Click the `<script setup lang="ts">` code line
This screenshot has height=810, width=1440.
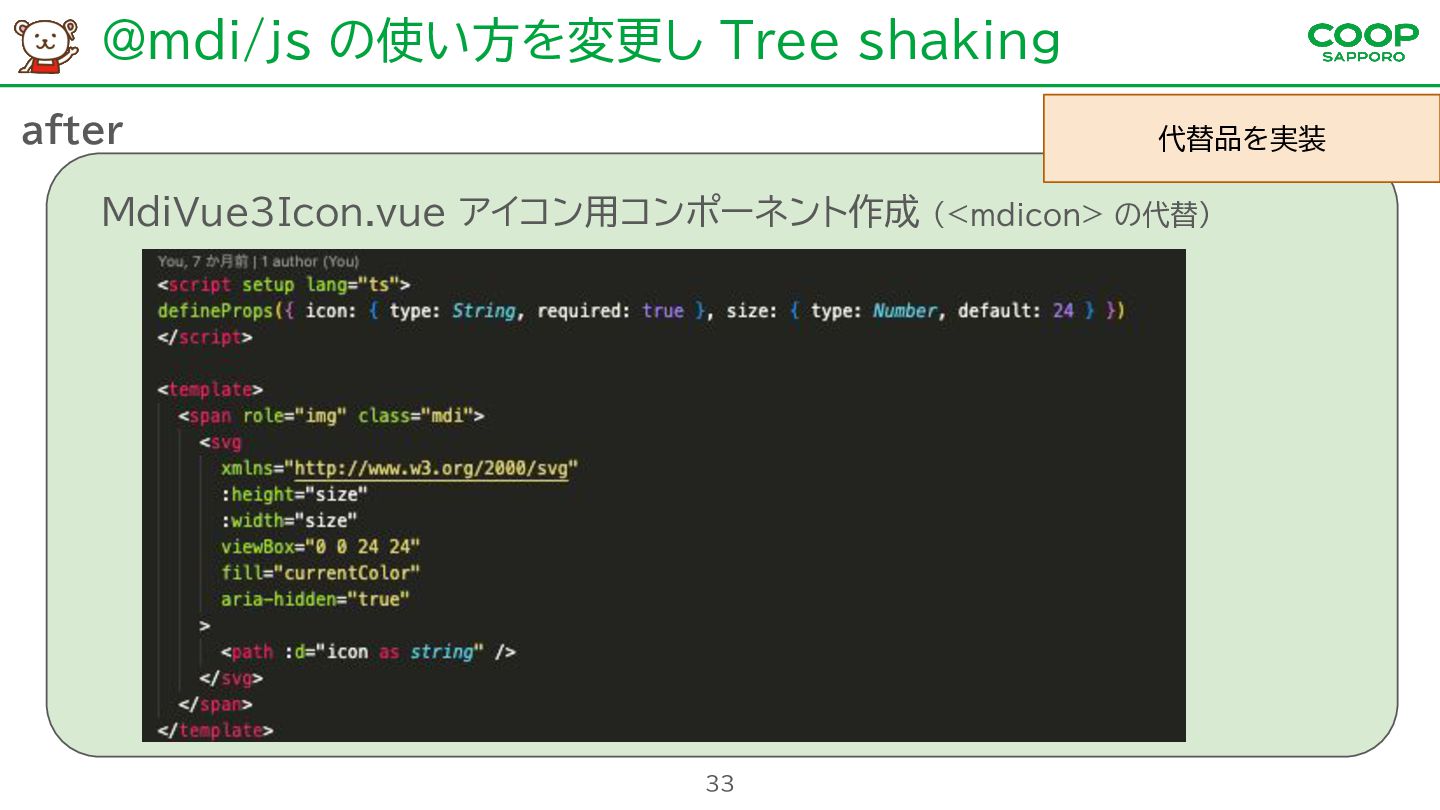[284, 285]
